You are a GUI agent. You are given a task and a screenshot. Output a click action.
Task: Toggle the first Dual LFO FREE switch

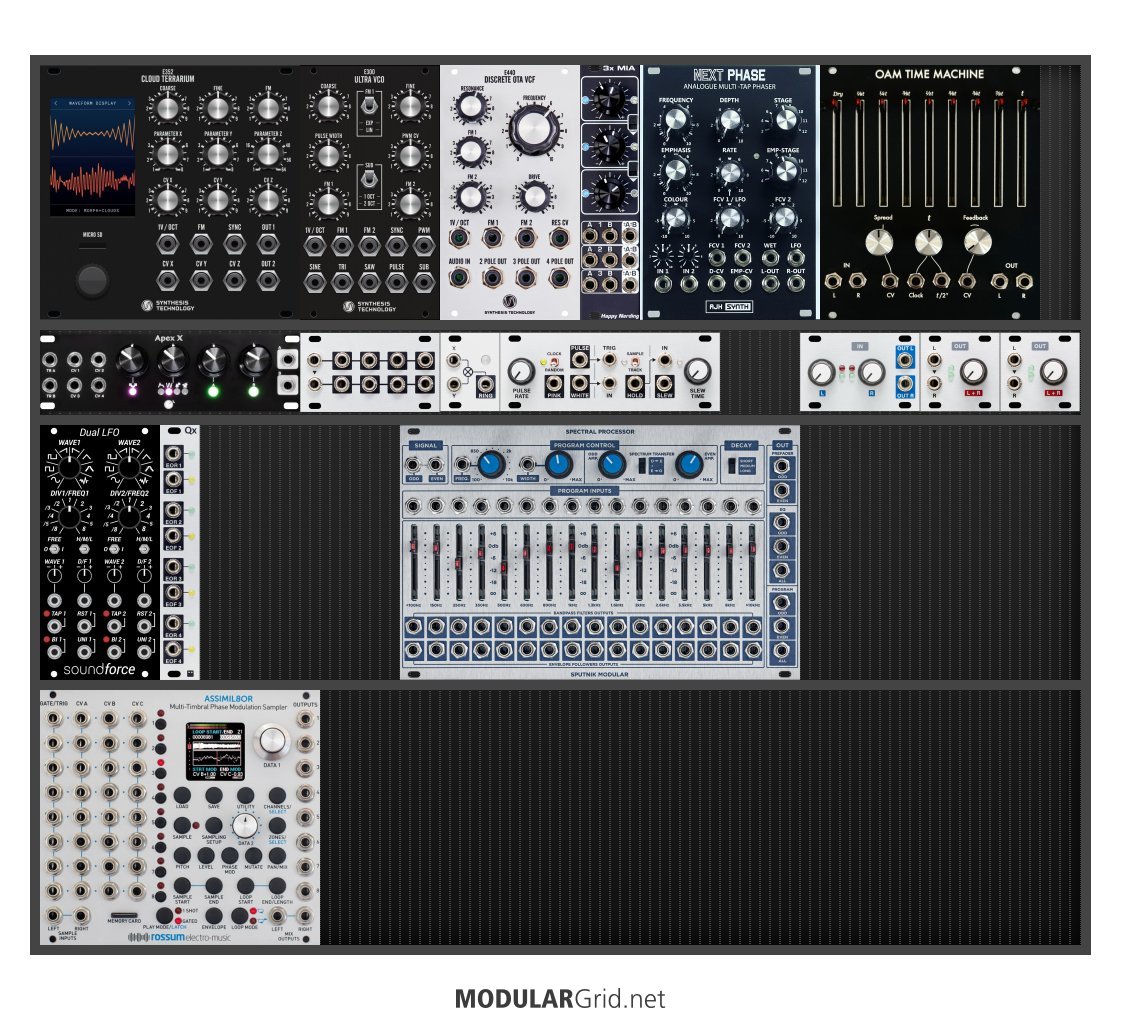tap(54, 549)
